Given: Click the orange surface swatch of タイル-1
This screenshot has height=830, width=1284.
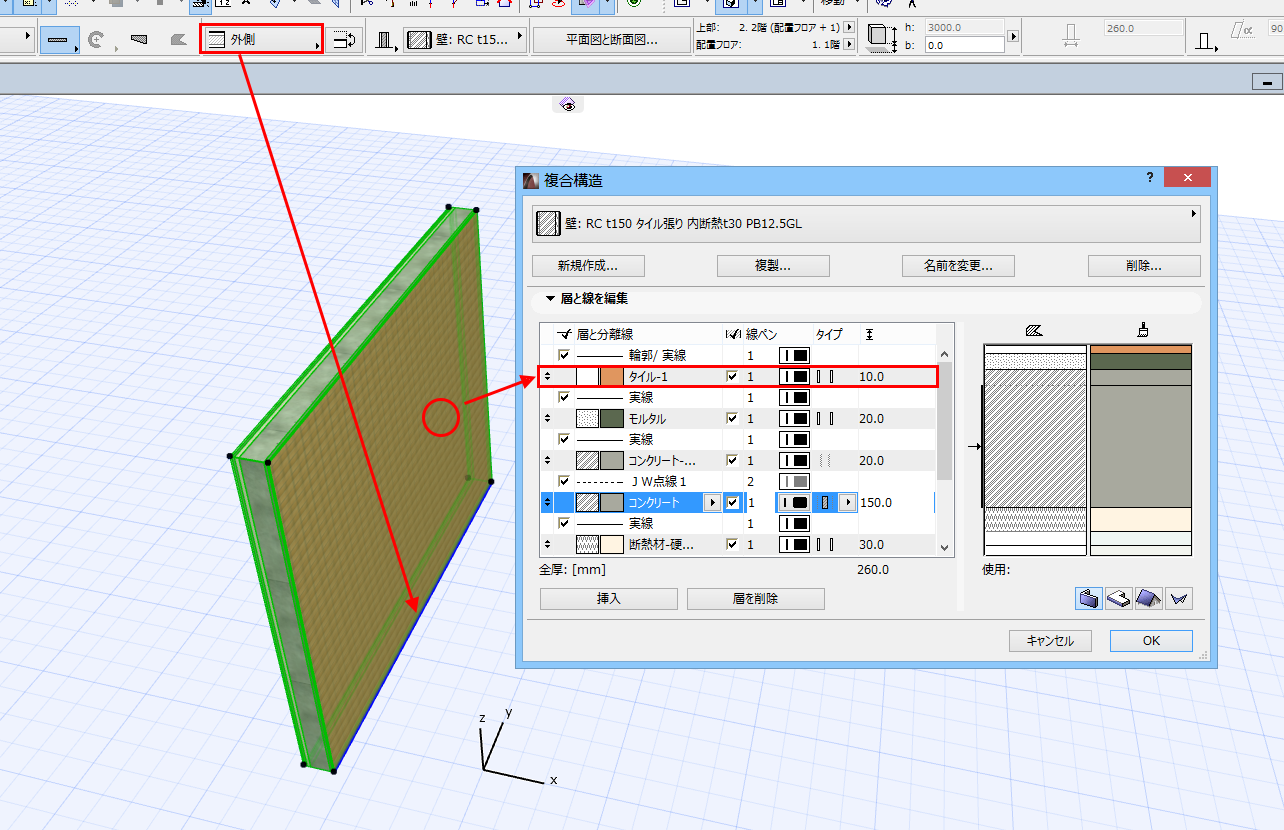Looking at the screenshot, I should point(612,377).
